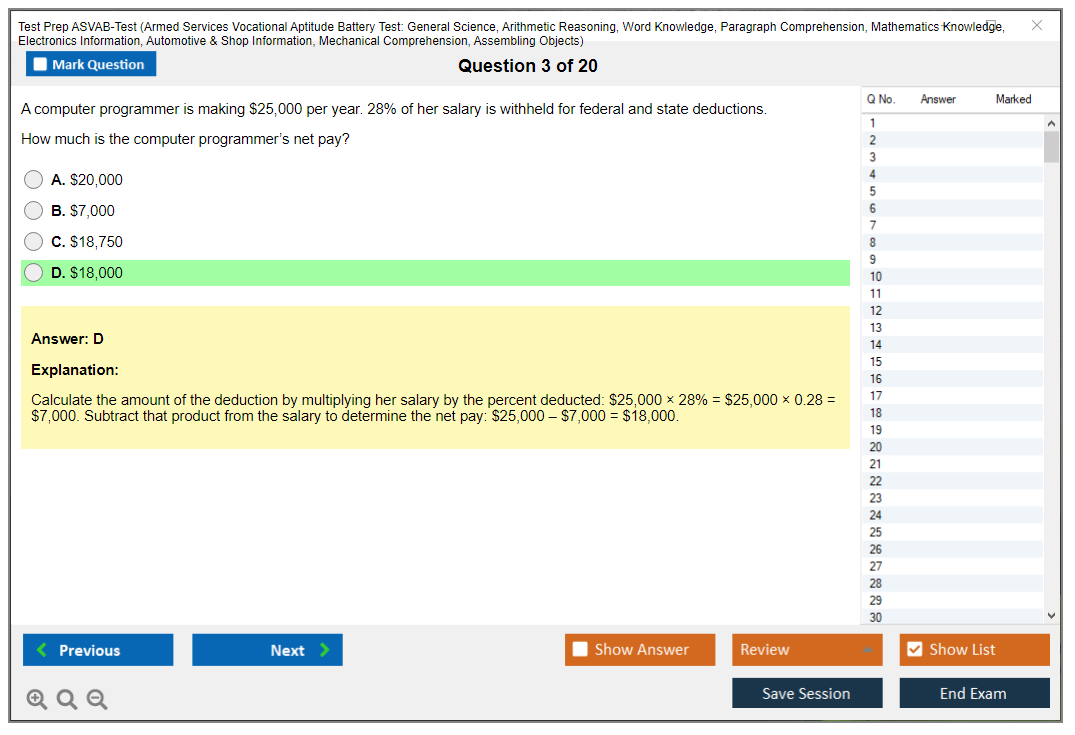Jump to question 10 in the list

tap(876, 277)
